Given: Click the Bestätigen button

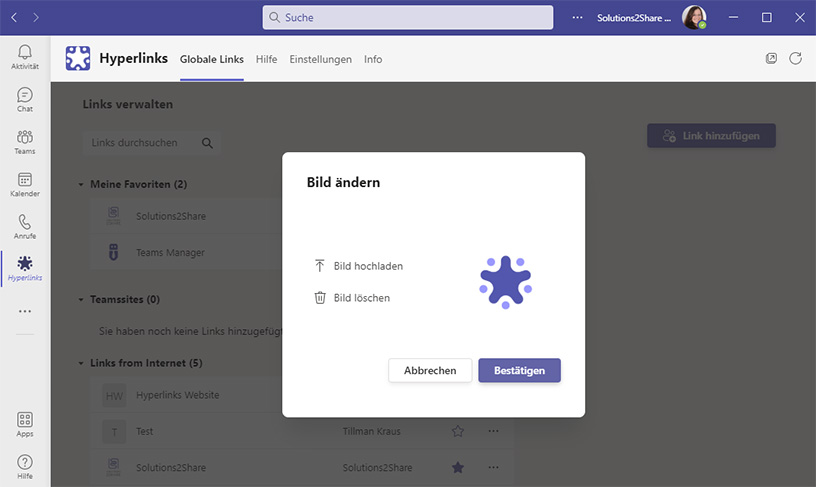Looking at the screenshot, I should [519, 370].
